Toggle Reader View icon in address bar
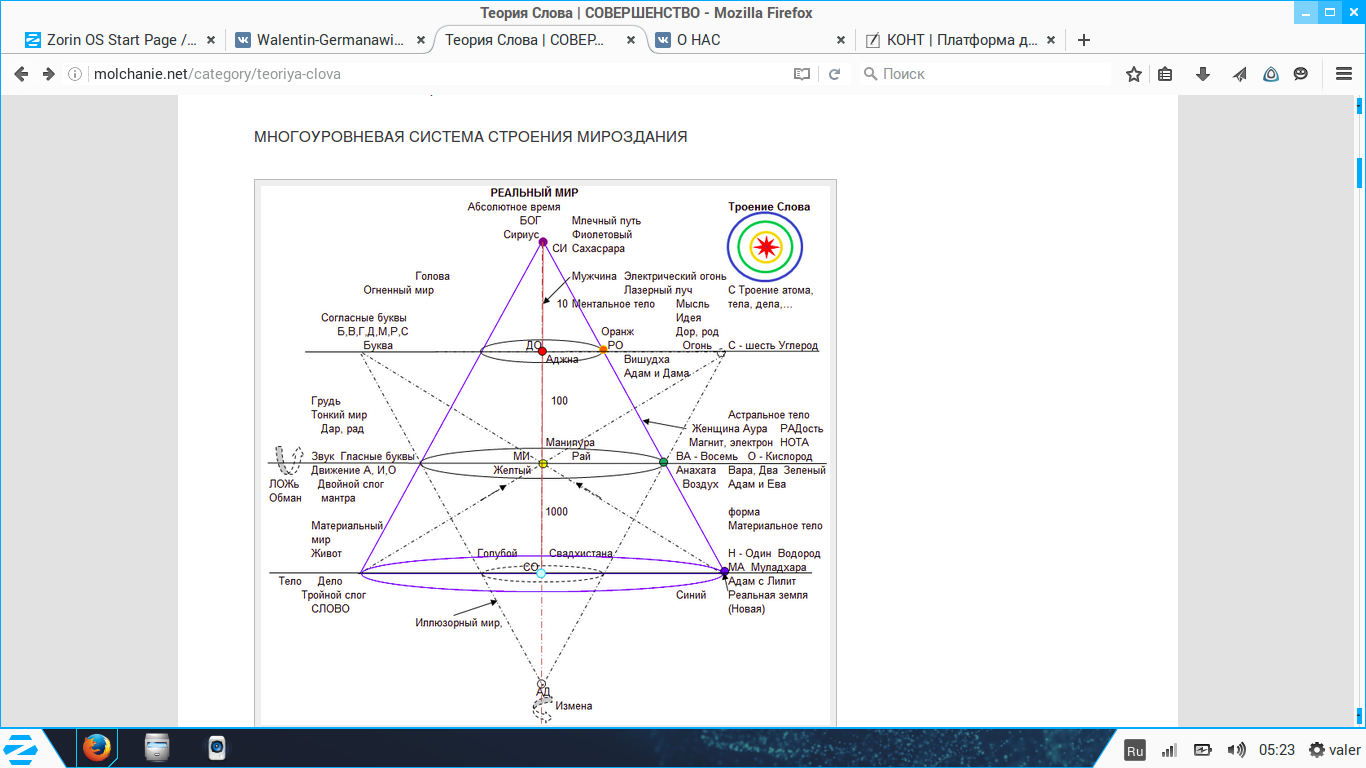 click(802, 74)
